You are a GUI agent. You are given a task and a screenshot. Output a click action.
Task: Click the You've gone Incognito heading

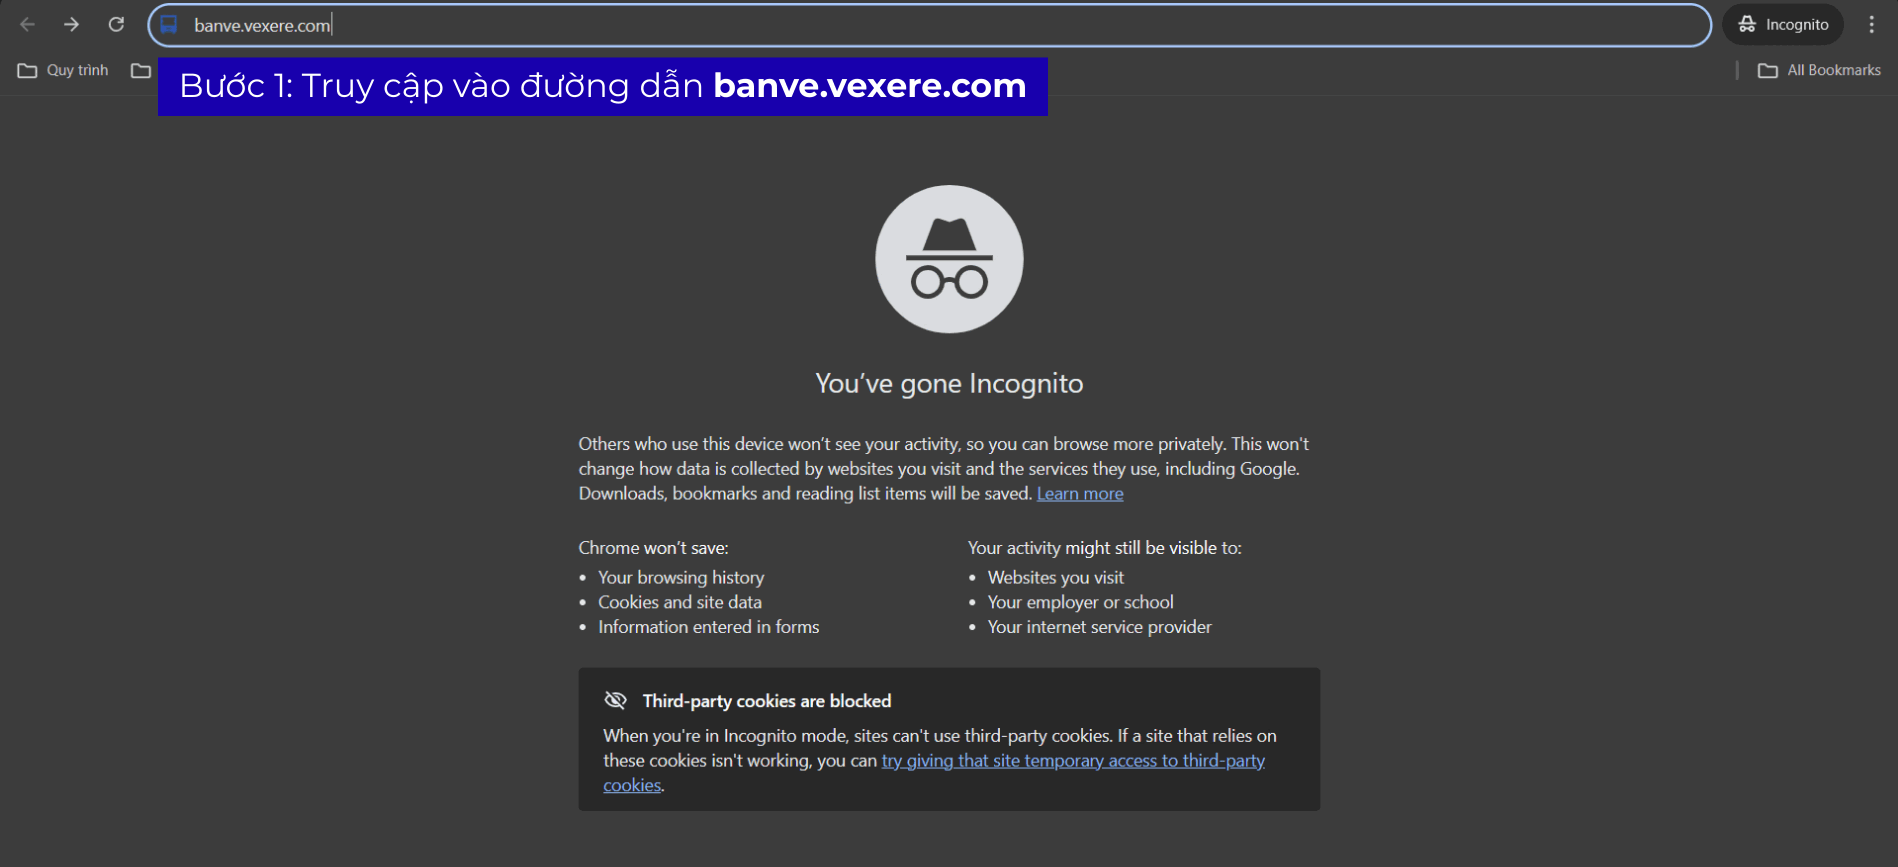click(949, 384)
